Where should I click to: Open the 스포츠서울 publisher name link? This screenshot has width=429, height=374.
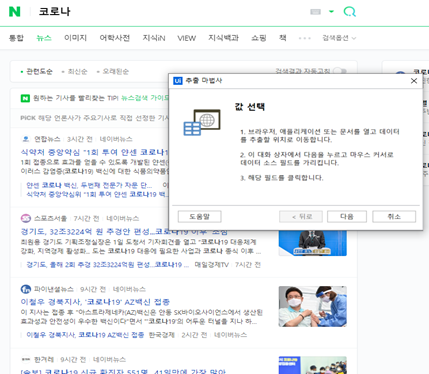click(50, 218)
